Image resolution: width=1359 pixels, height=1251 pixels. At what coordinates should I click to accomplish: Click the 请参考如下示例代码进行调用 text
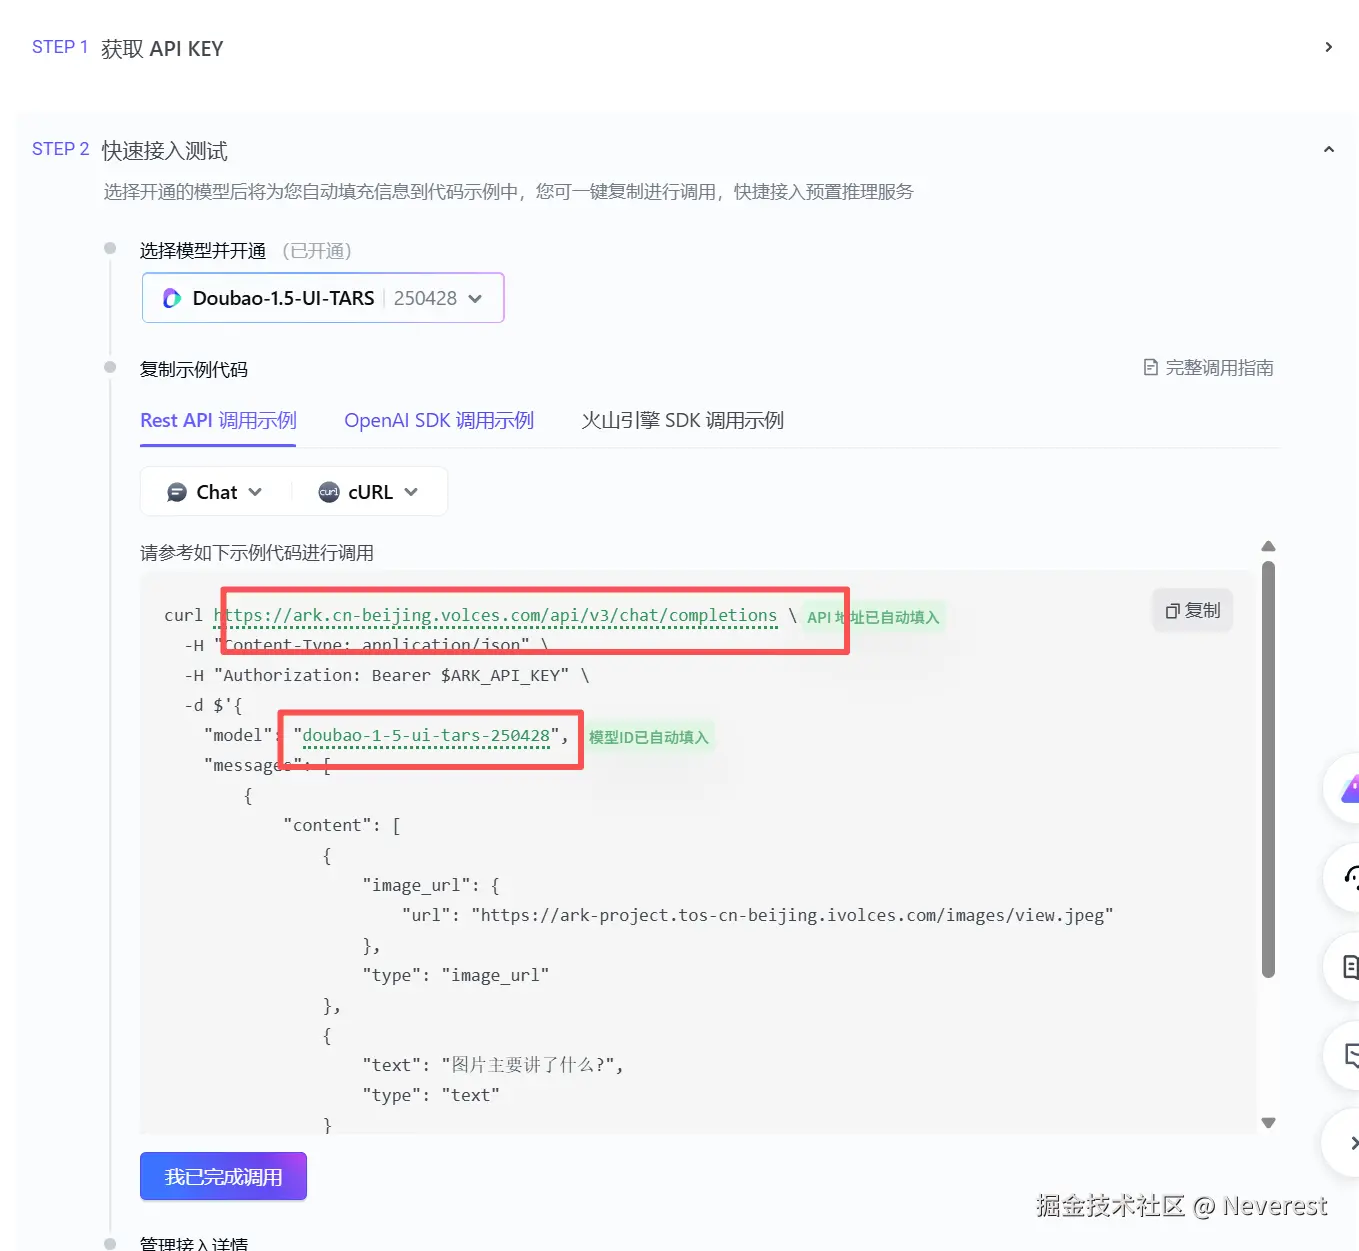coord(257,553)
